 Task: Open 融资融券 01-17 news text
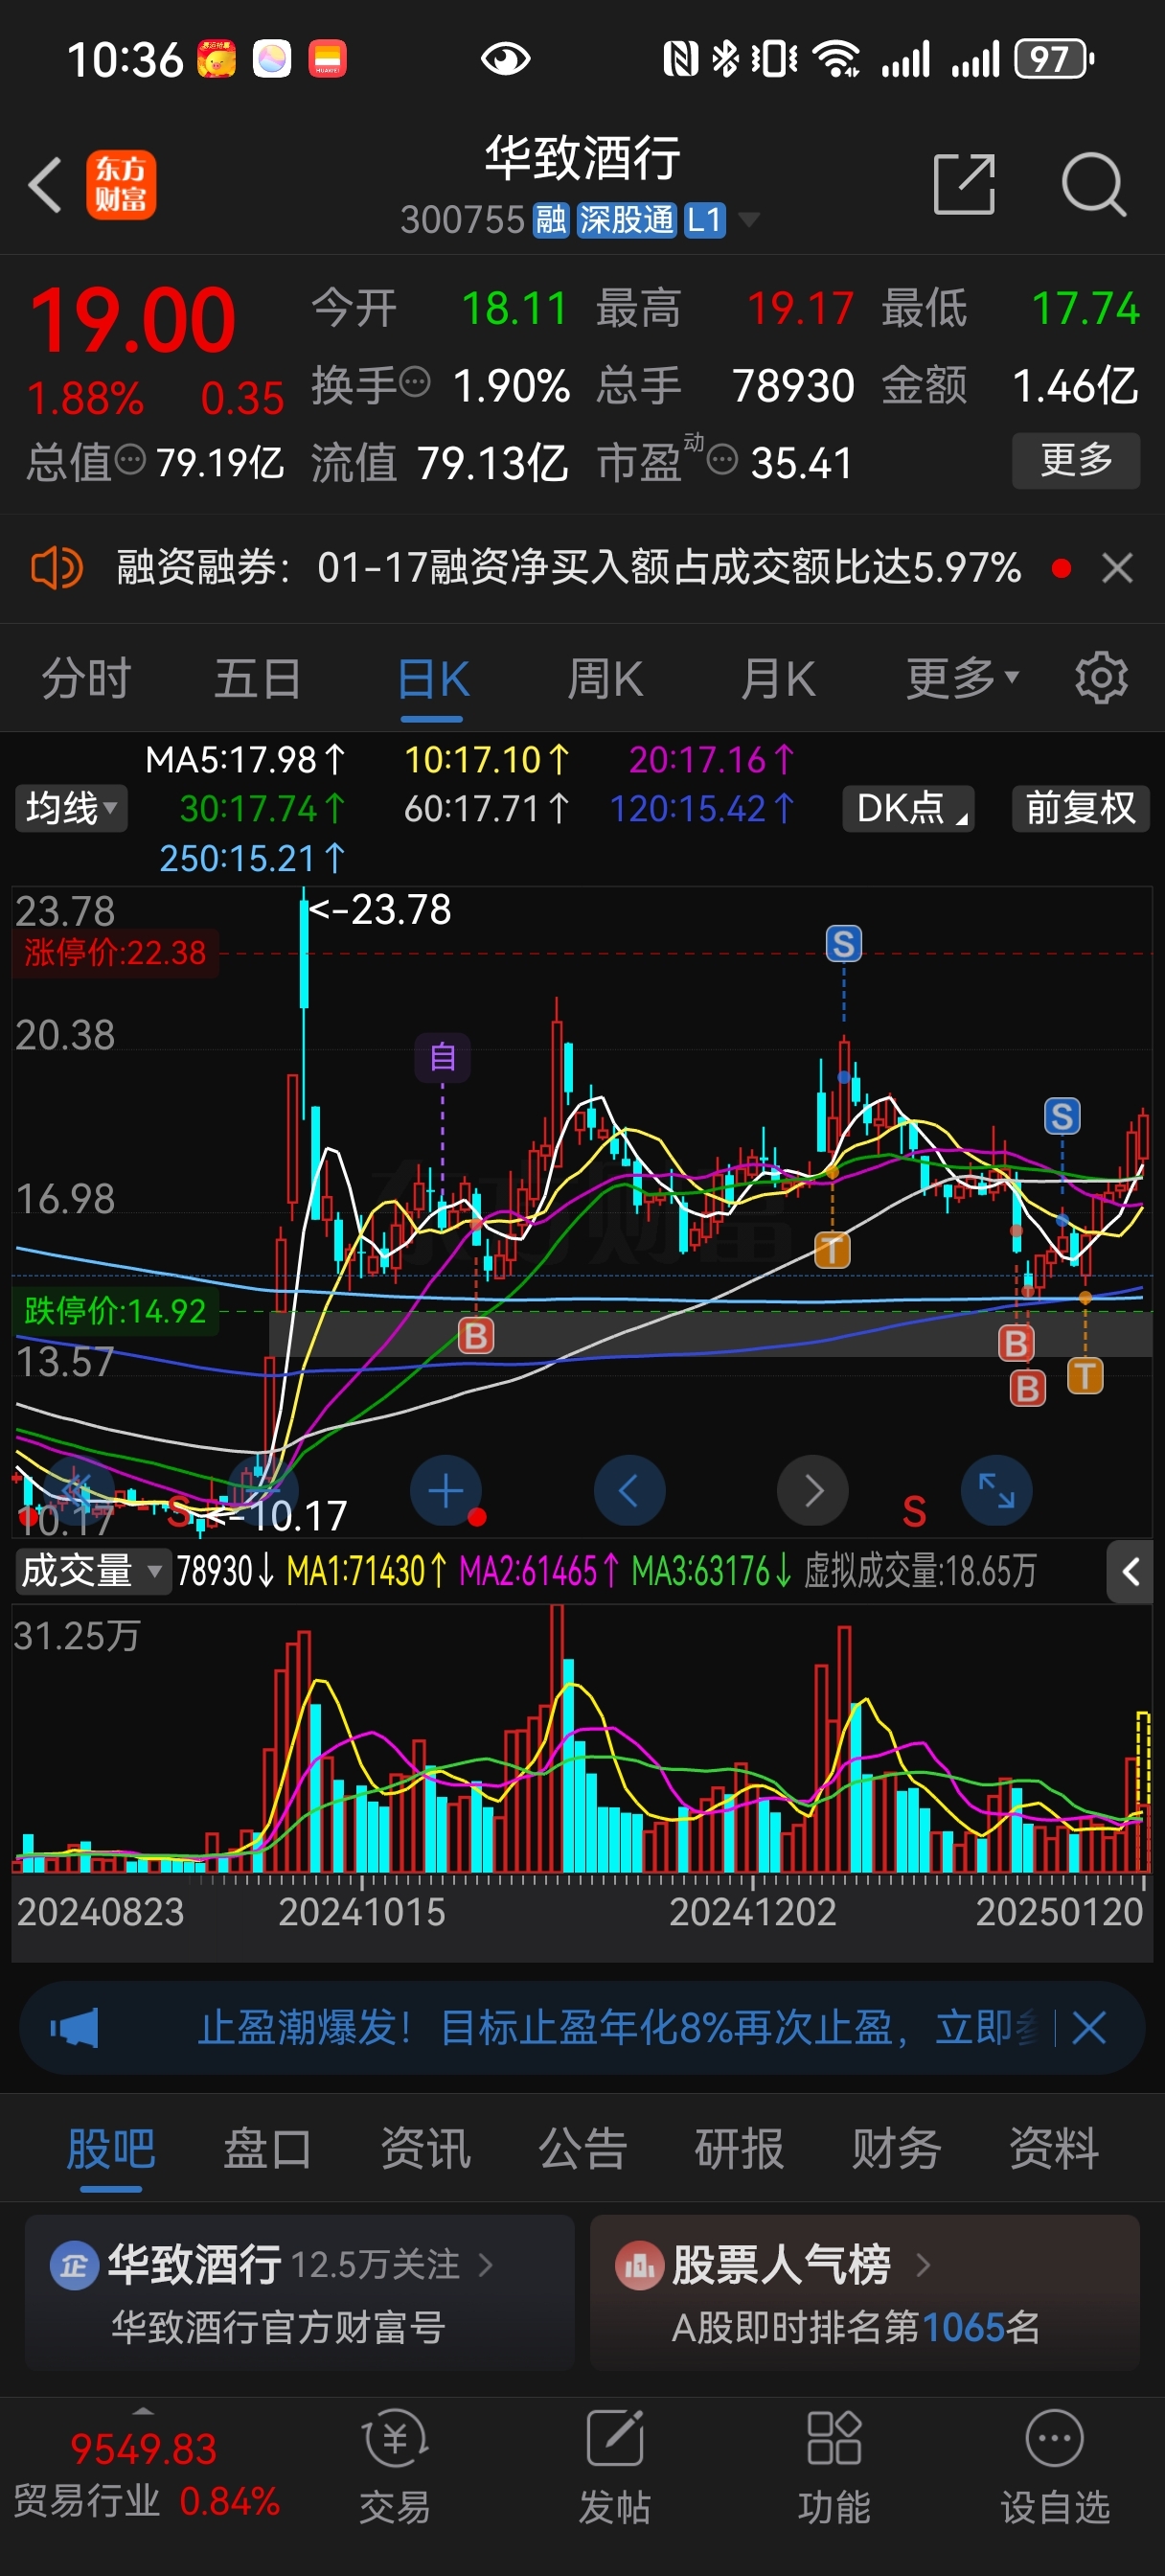568,568
